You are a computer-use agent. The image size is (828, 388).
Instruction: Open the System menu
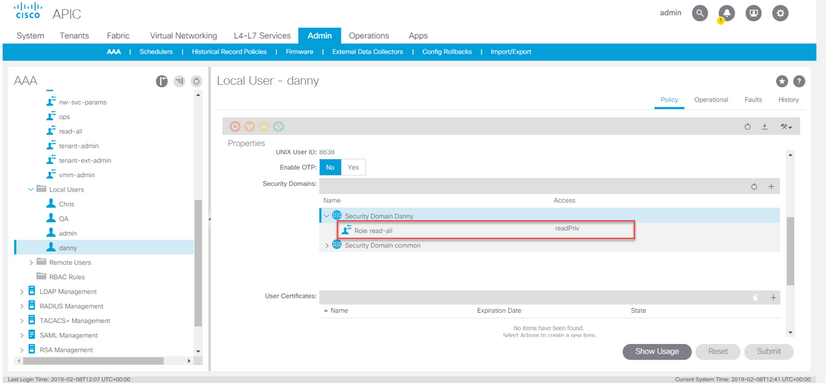(31, 36)
